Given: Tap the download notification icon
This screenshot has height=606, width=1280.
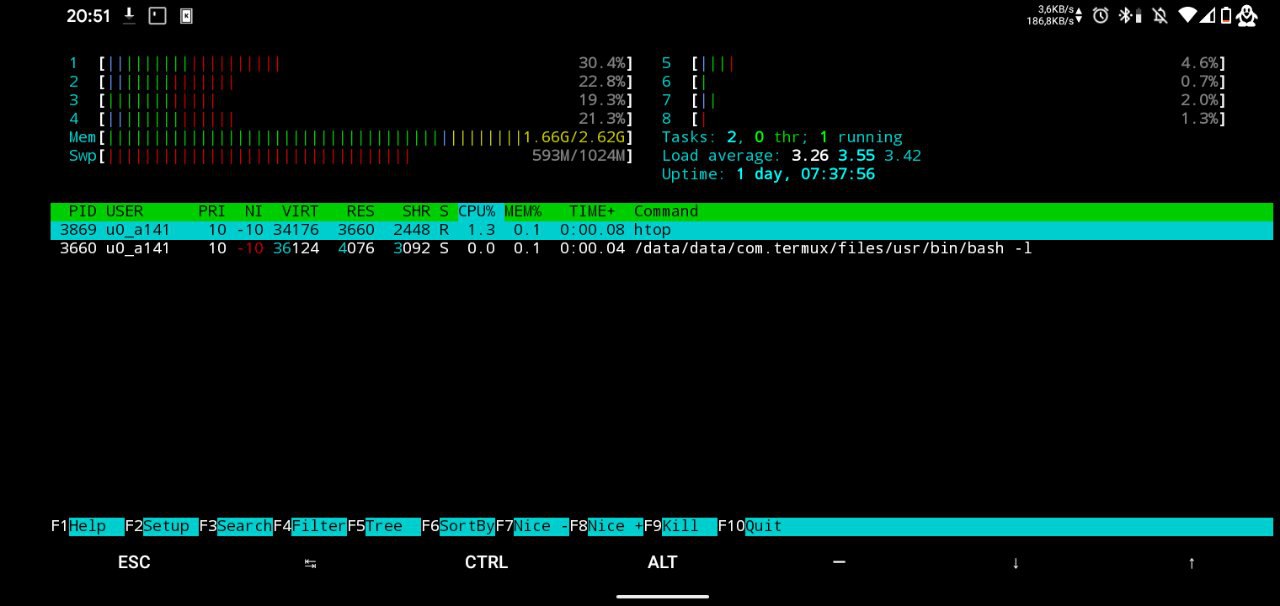Looking at the screenshot, I should point(129,16).
